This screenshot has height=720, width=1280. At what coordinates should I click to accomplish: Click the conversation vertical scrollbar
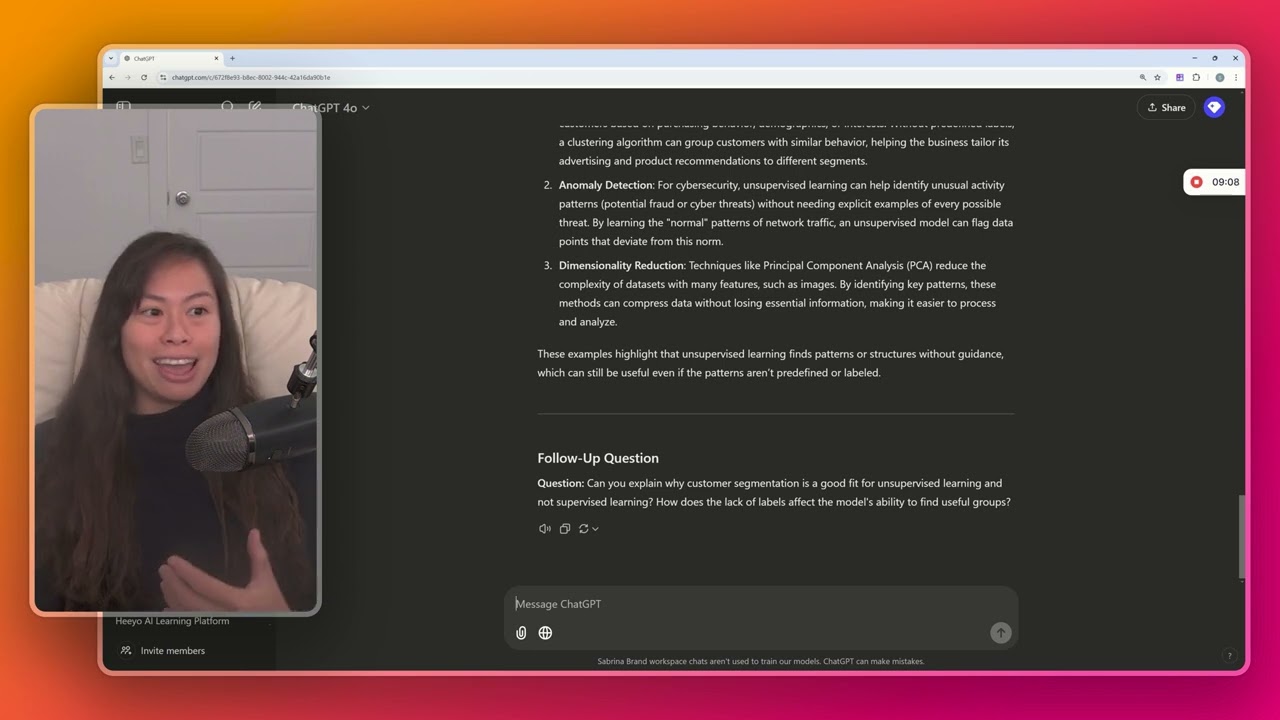tap(1241, 536)
